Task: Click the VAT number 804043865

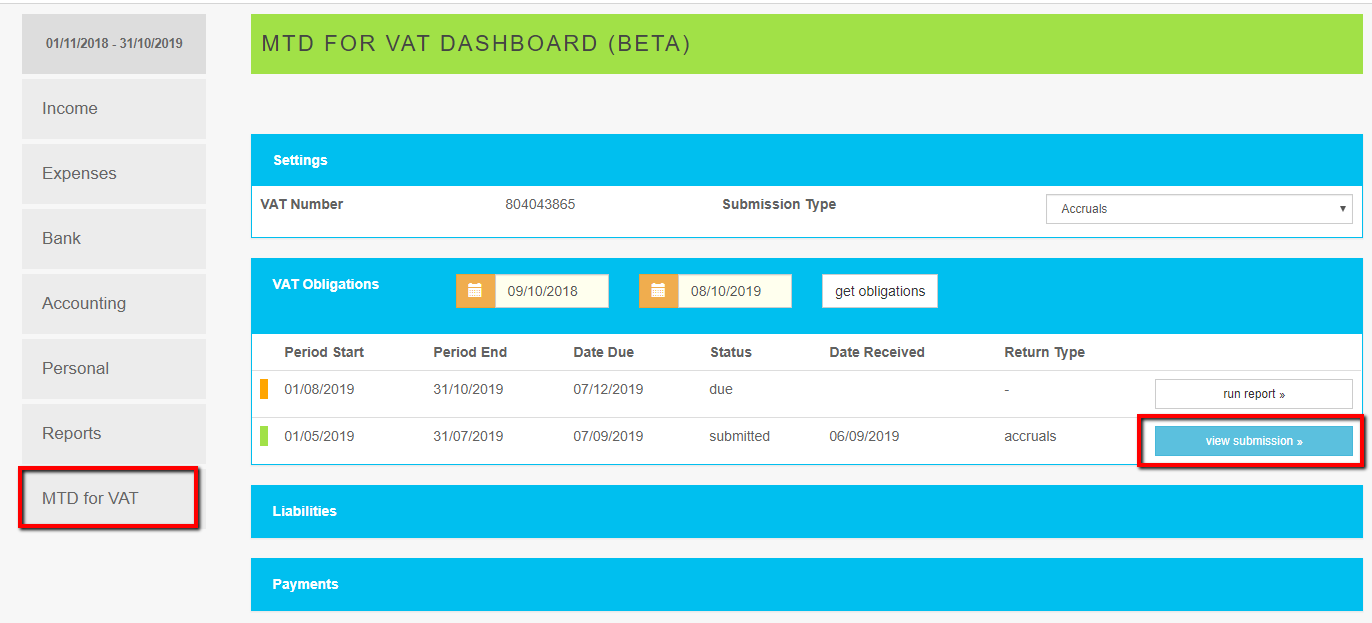Action: click(x=540, y=204)
